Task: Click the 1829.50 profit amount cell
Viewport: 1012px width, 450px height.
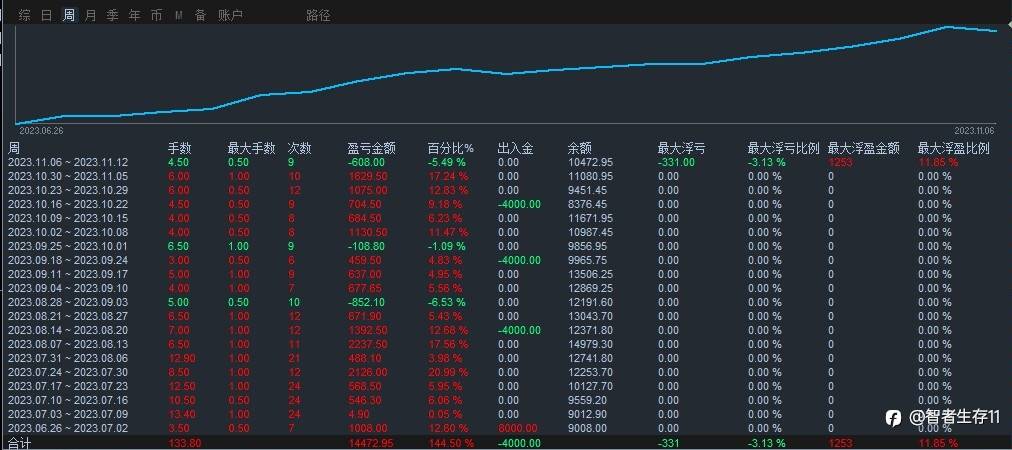Action: pyautogui.click(x=367, y=176)
